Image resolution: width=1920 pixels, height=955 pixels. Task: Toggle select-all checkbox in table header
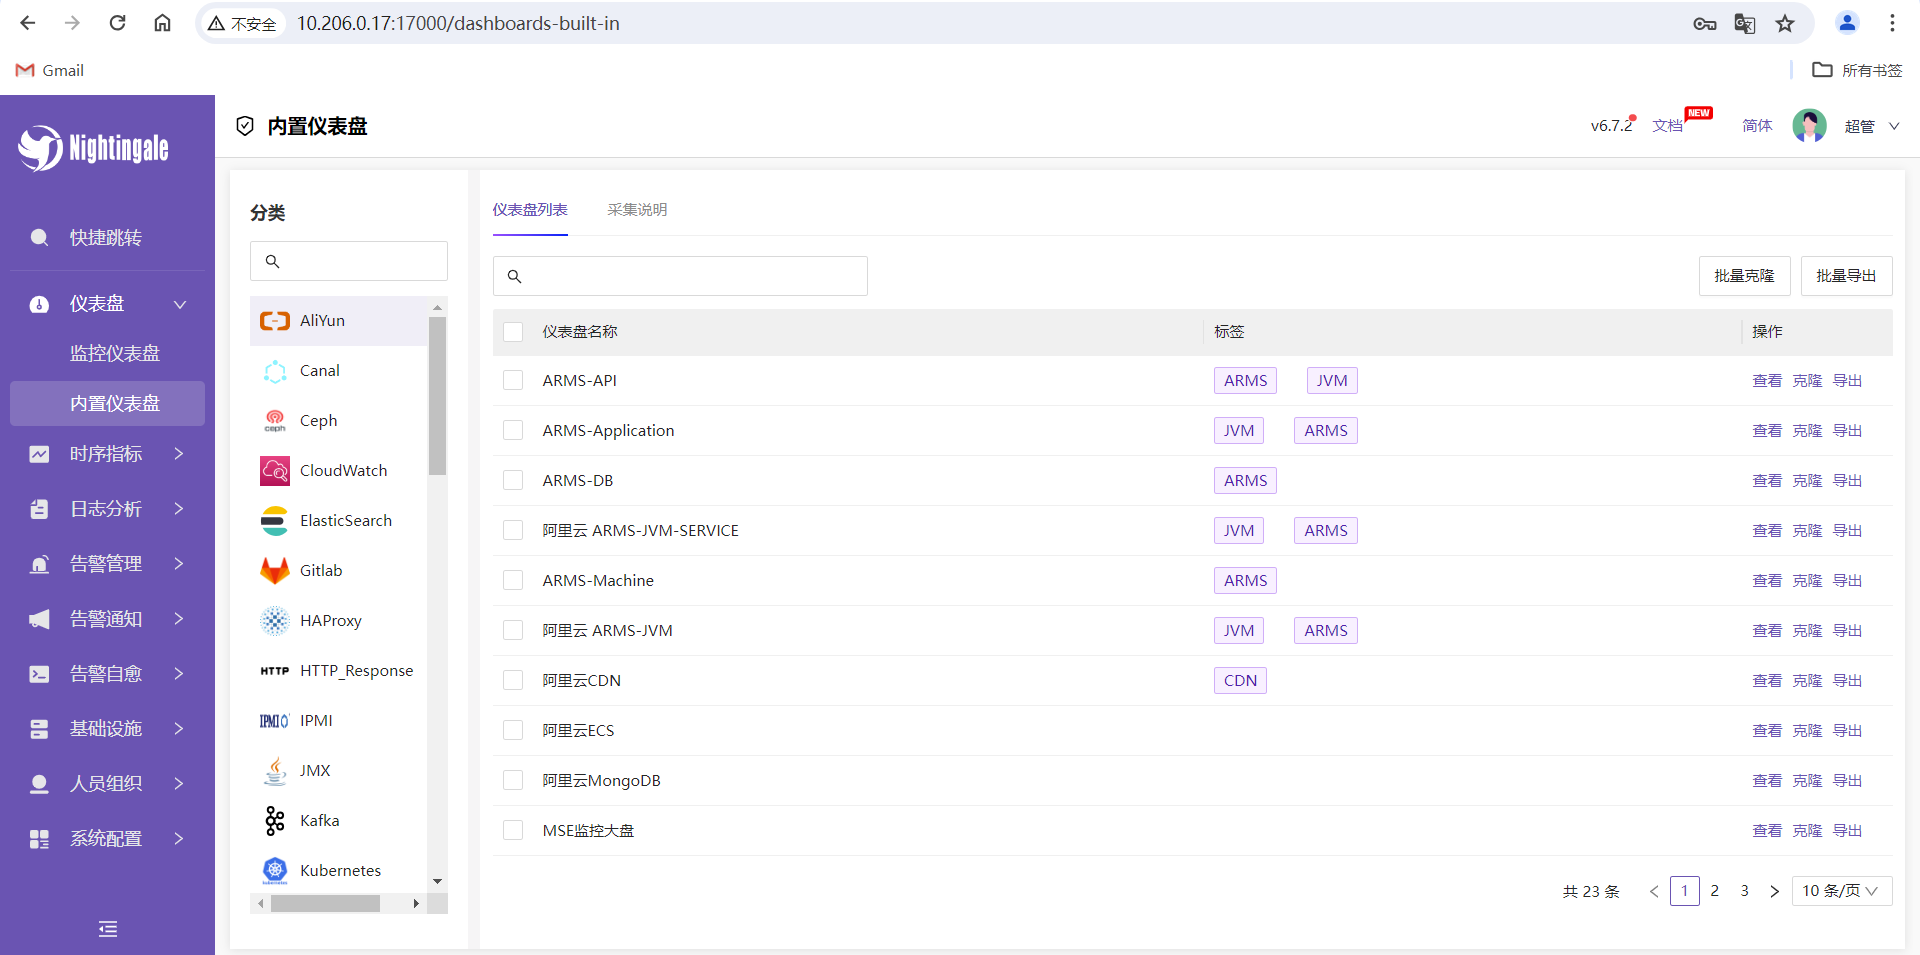tap(513, 332)
